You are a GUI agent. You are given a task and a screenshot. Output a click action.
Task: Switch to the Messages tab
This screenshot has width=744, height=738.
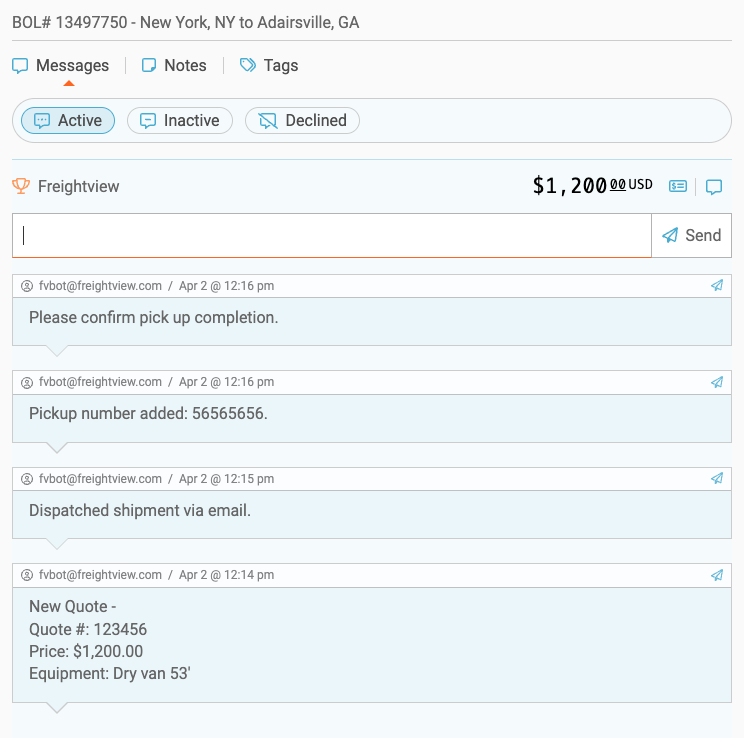pyautogui.click(x=61, y=66)
